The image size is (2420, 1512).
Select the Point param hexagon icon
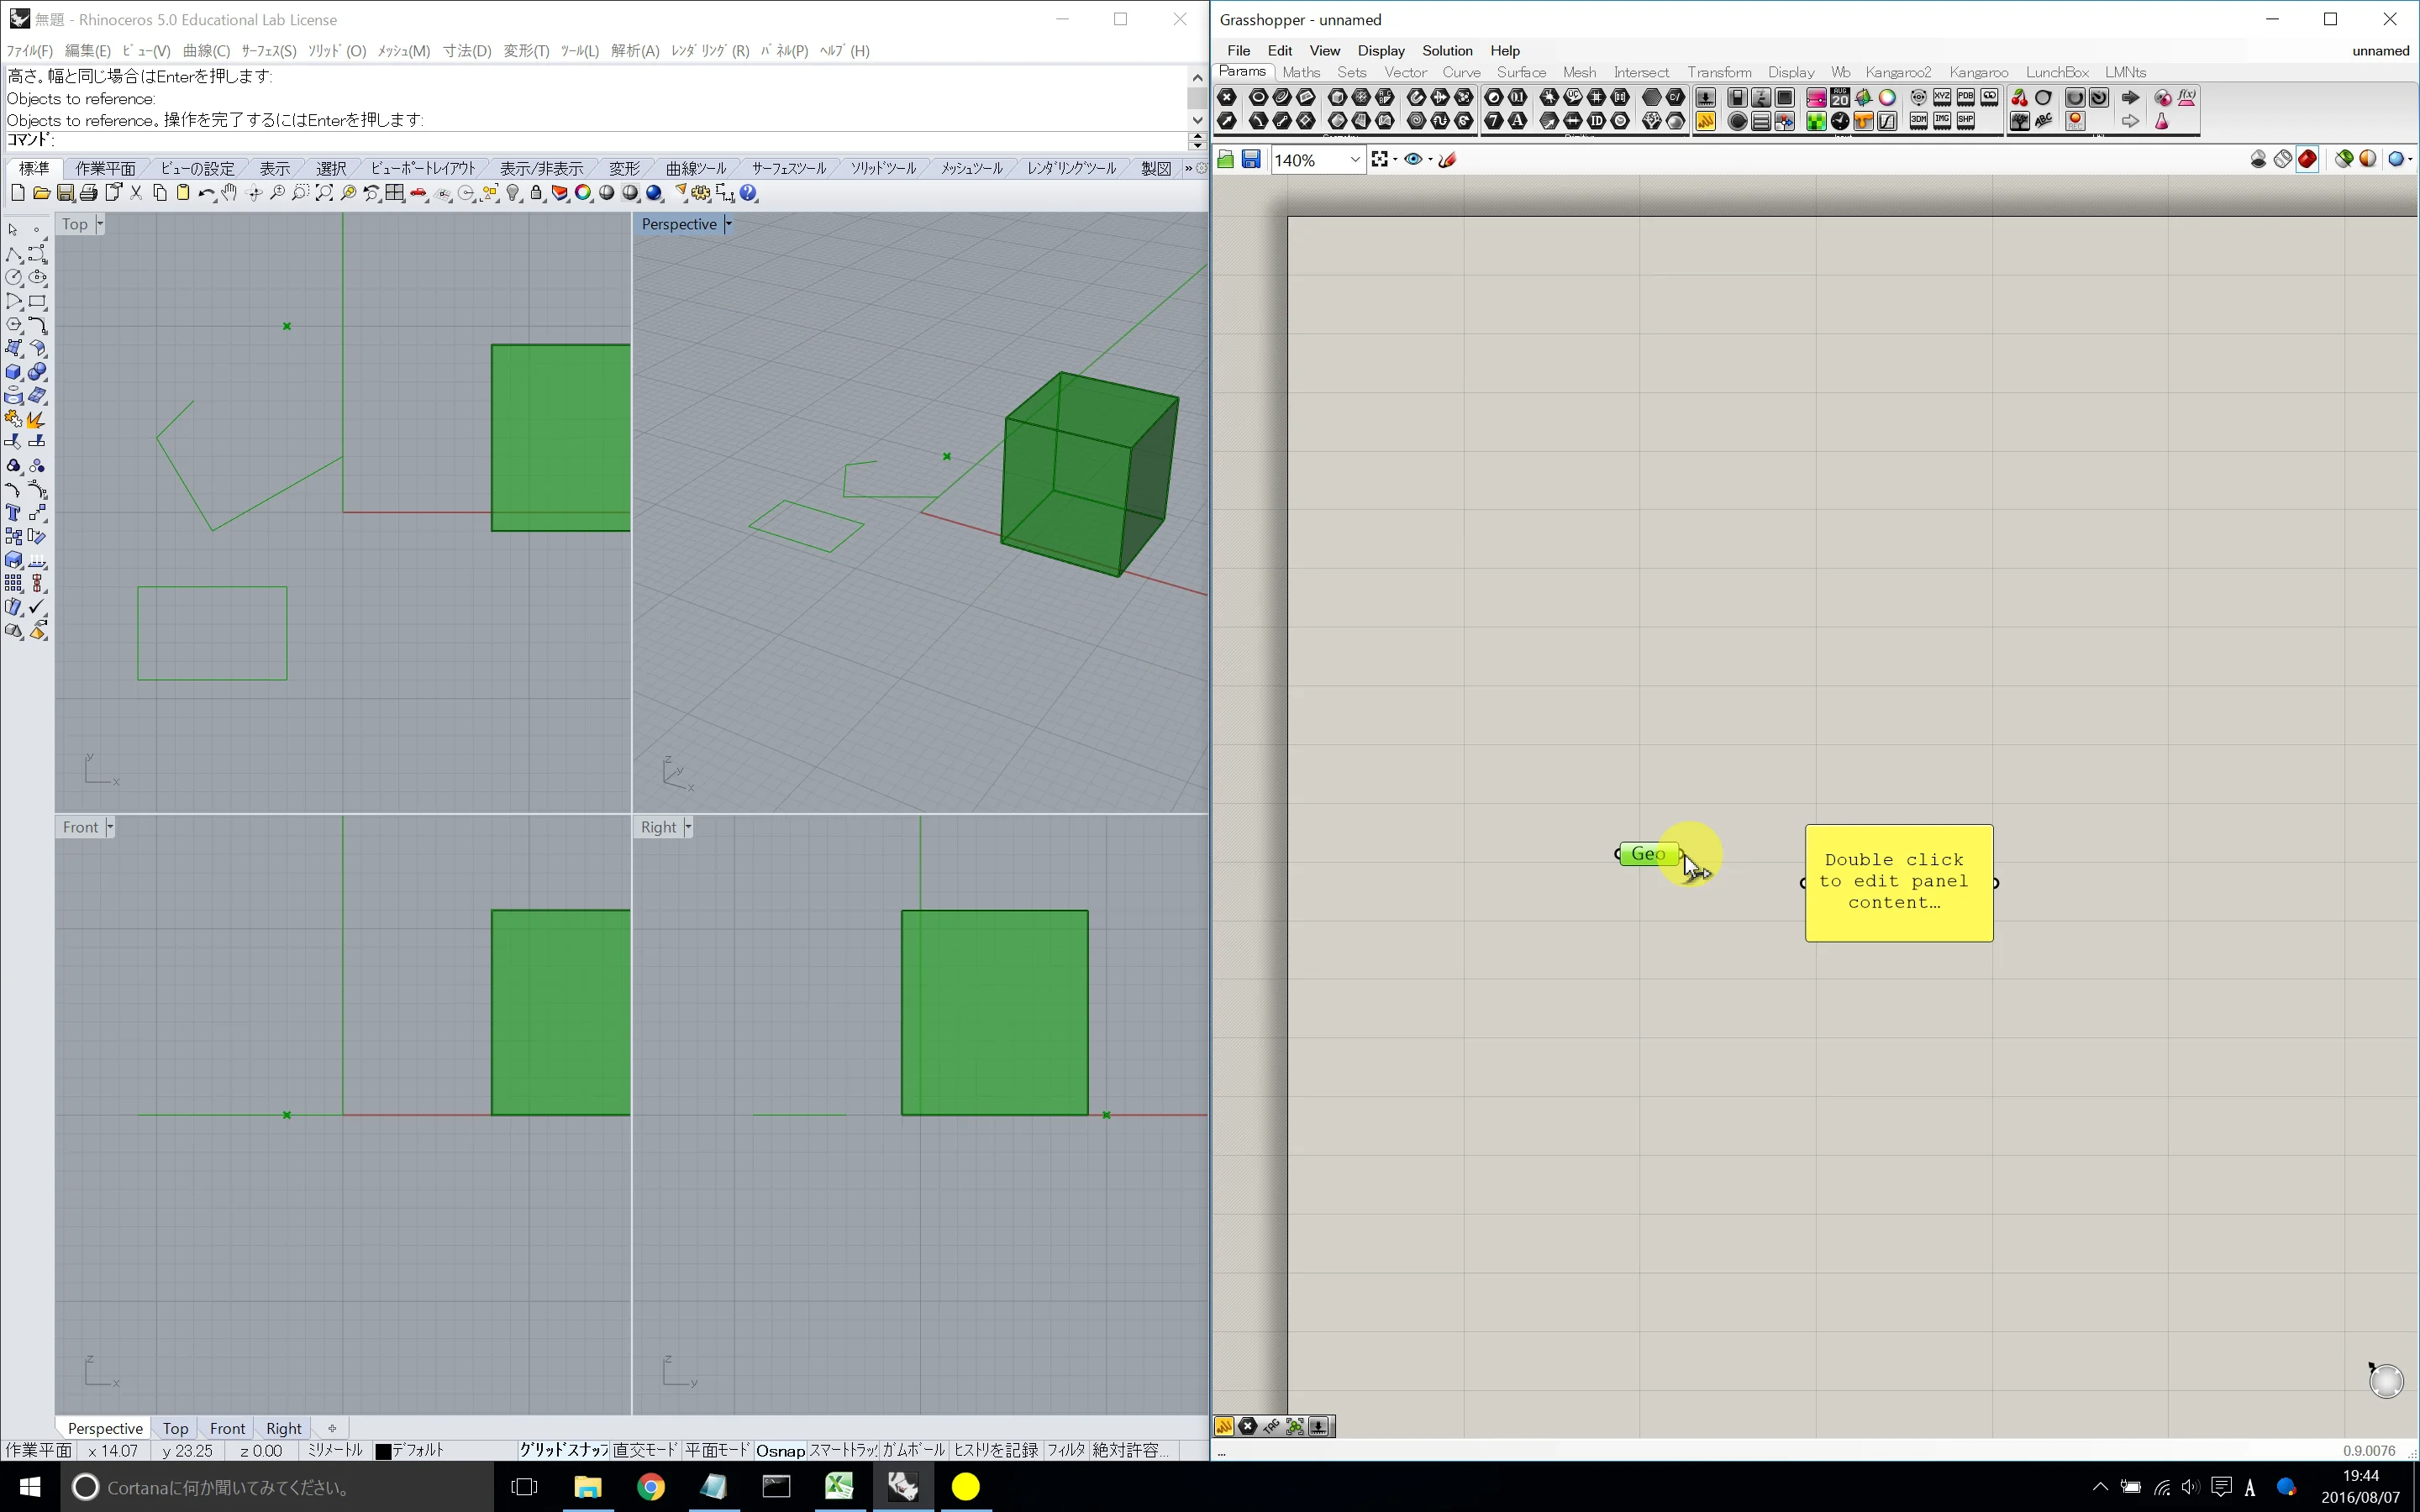coord(1227,97)
